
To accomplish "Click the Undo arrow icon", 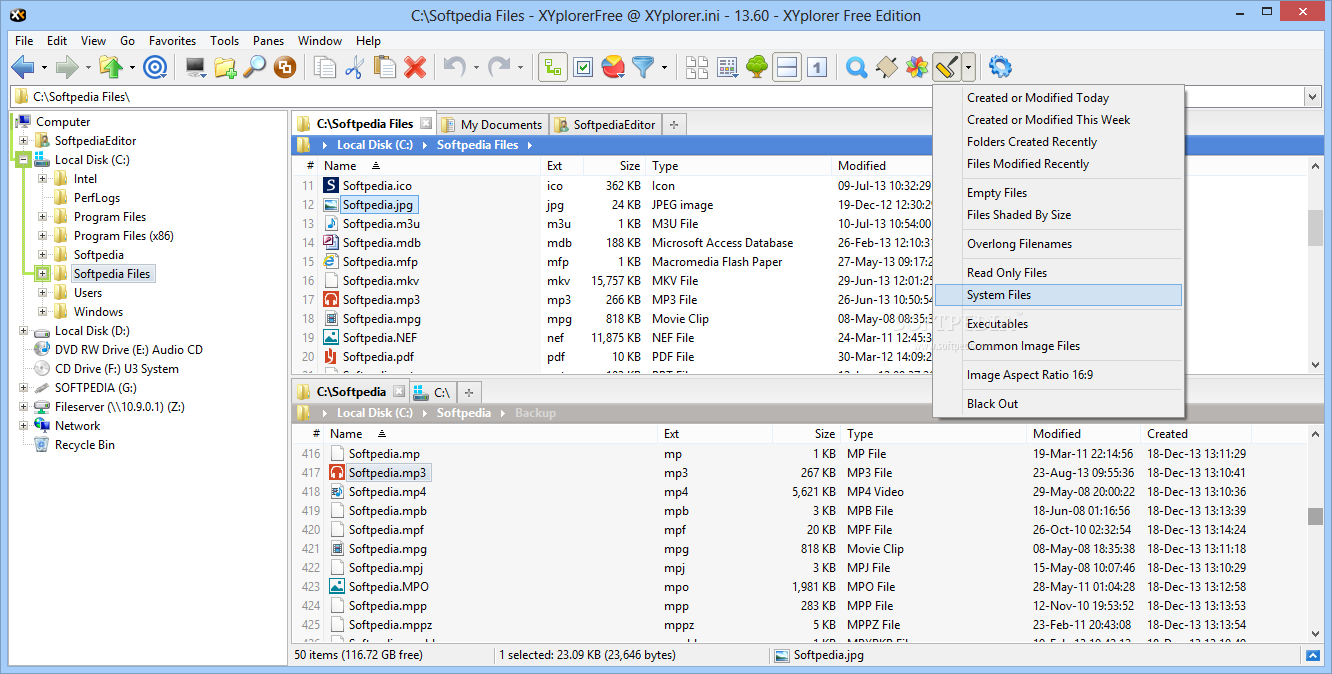I will [455, 67].
